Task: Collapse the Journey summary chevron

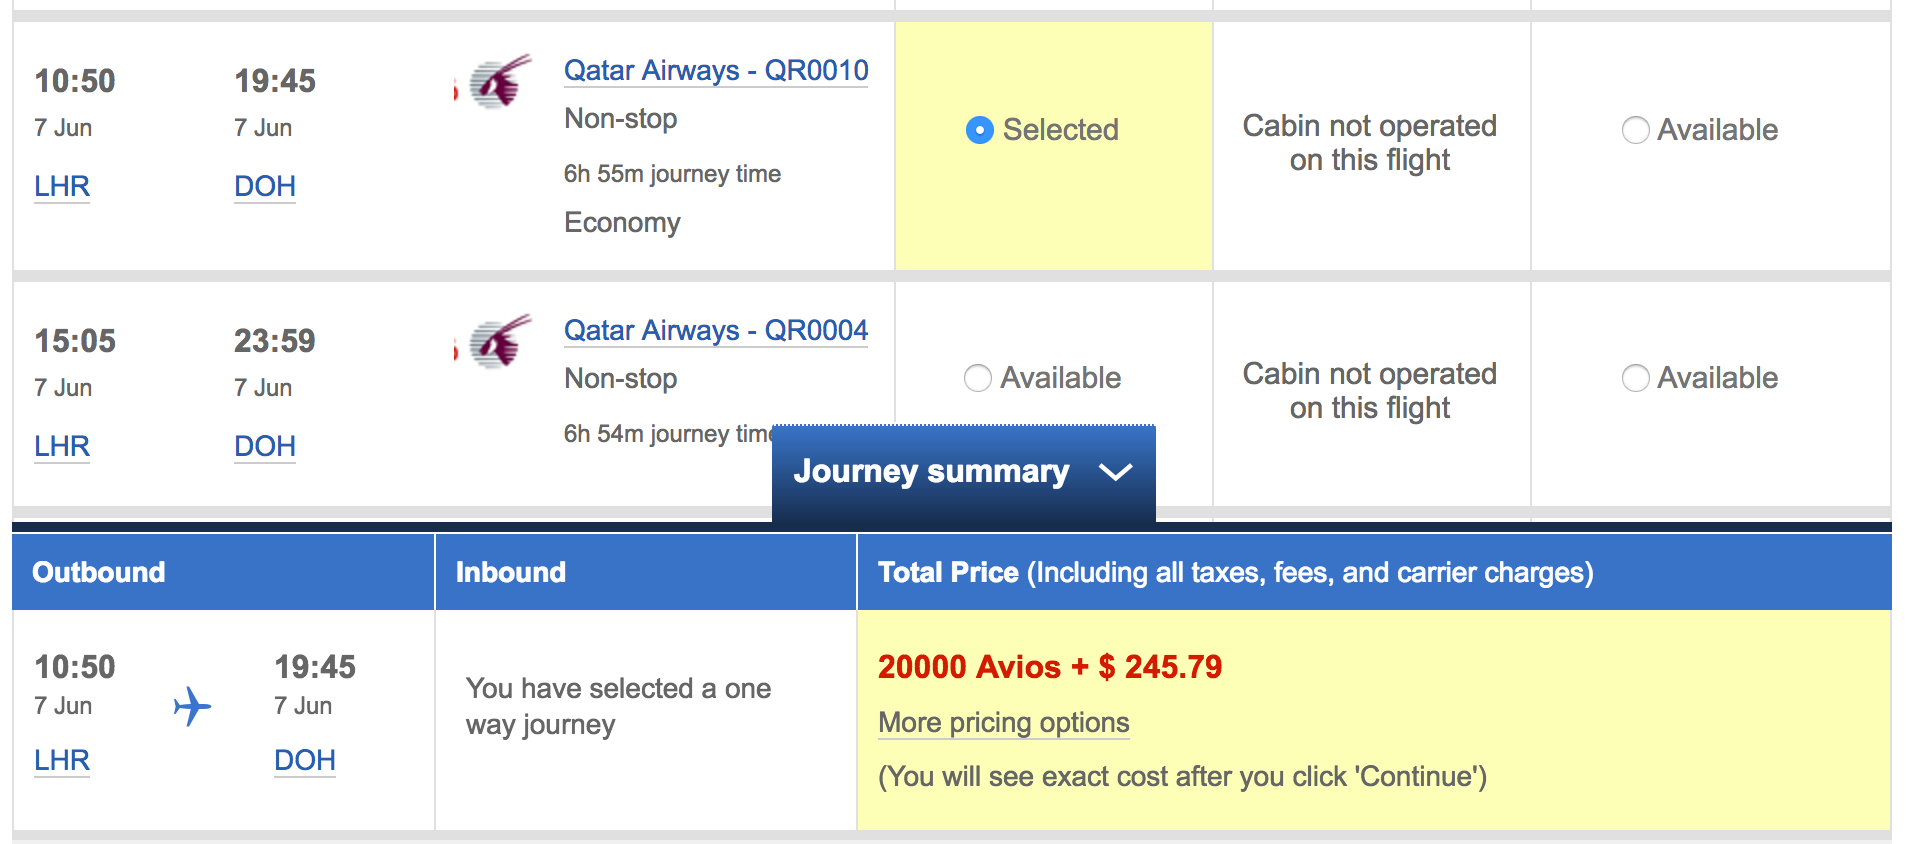Action: coord(1115,472)
